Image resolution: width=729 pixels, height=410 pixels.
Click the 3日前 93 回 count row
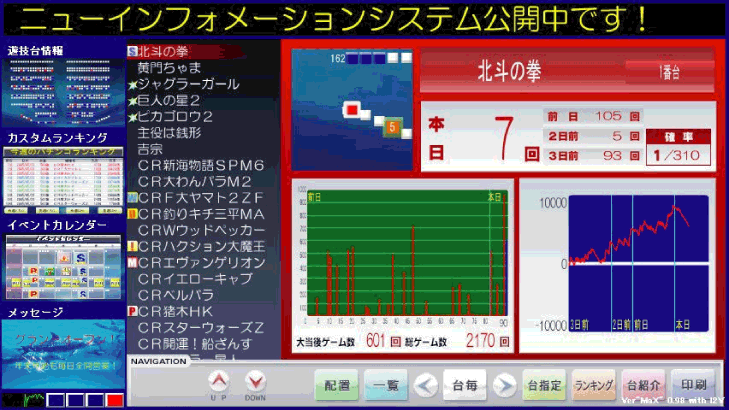click(593, 156)
